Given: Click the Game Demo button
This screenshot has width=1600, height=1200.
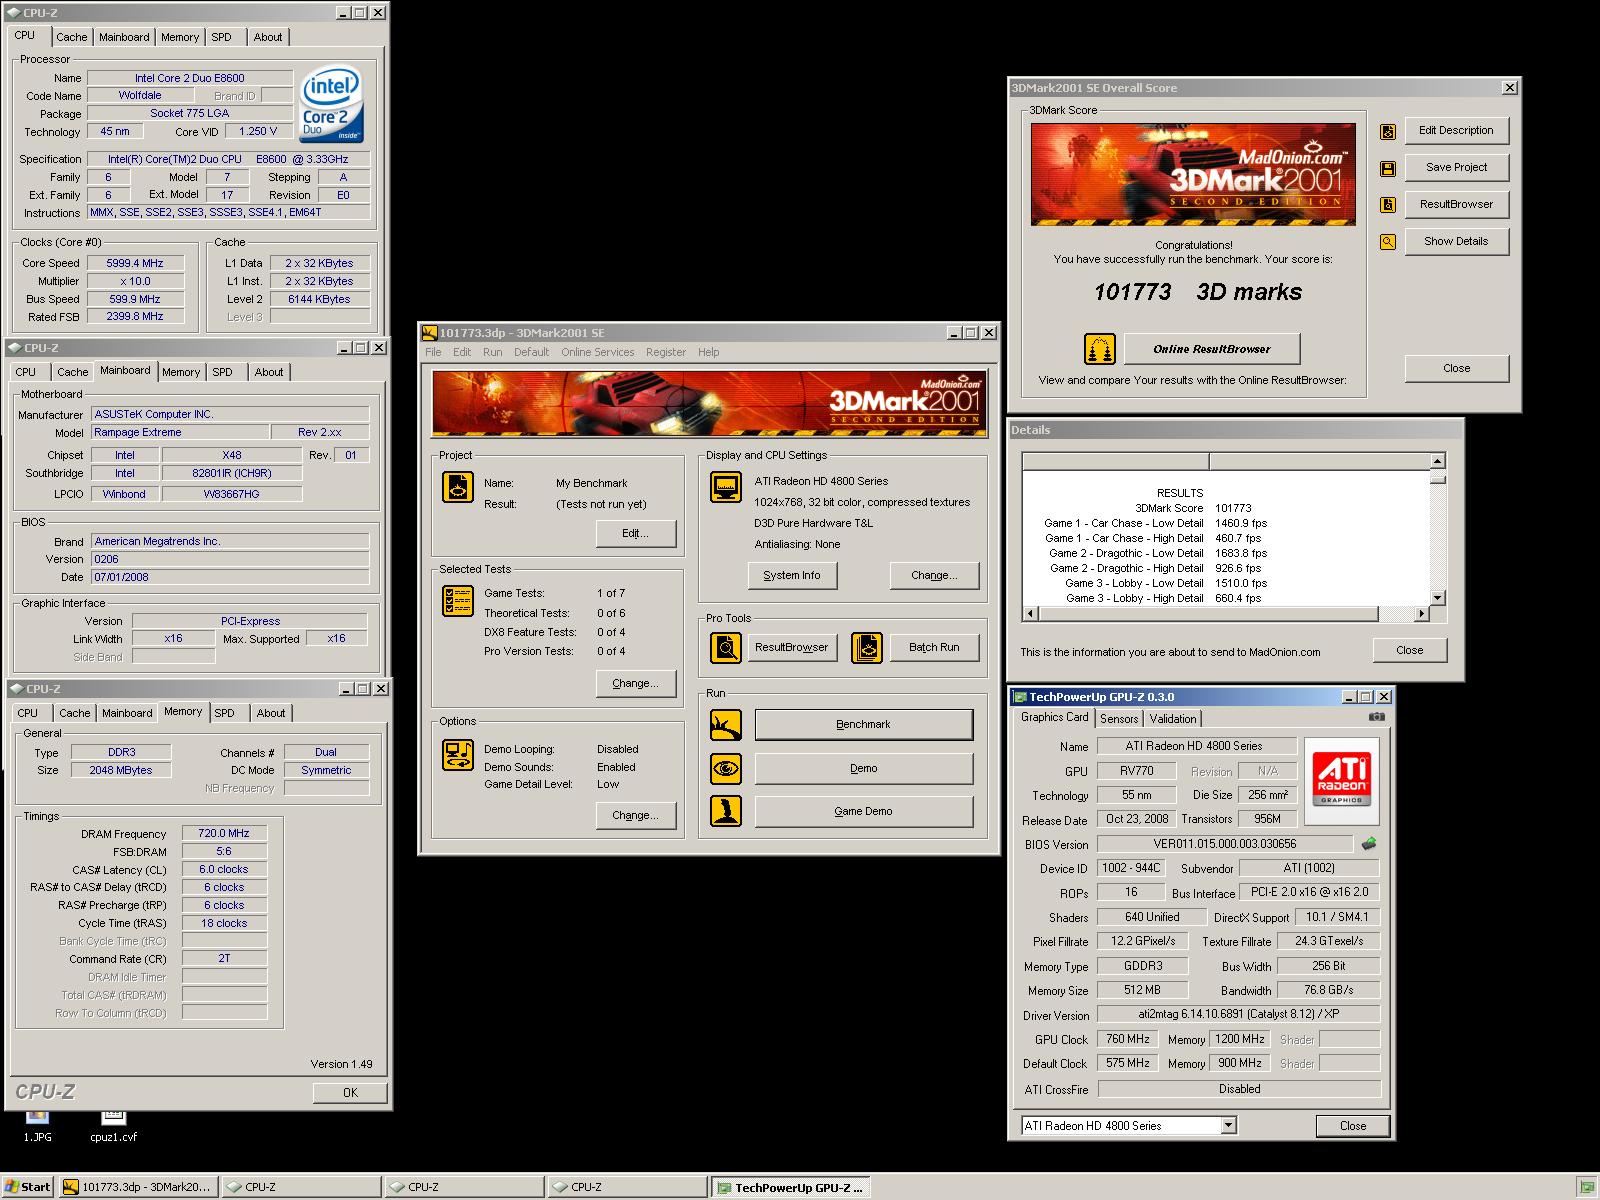Looking at the screenshot, I should coord(864,811).
